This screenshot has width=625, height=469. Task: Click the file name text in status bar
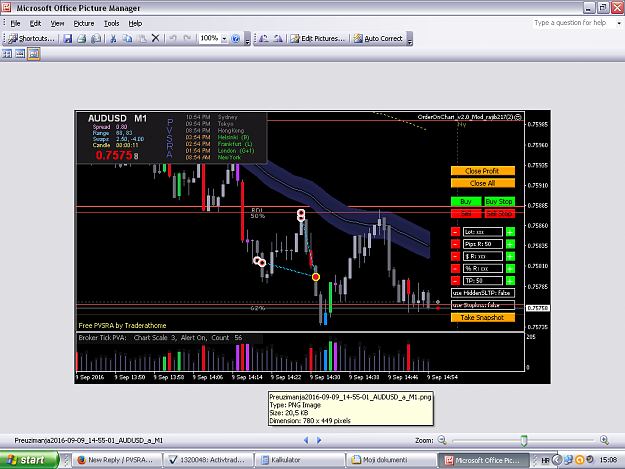[x=88, y=440]
